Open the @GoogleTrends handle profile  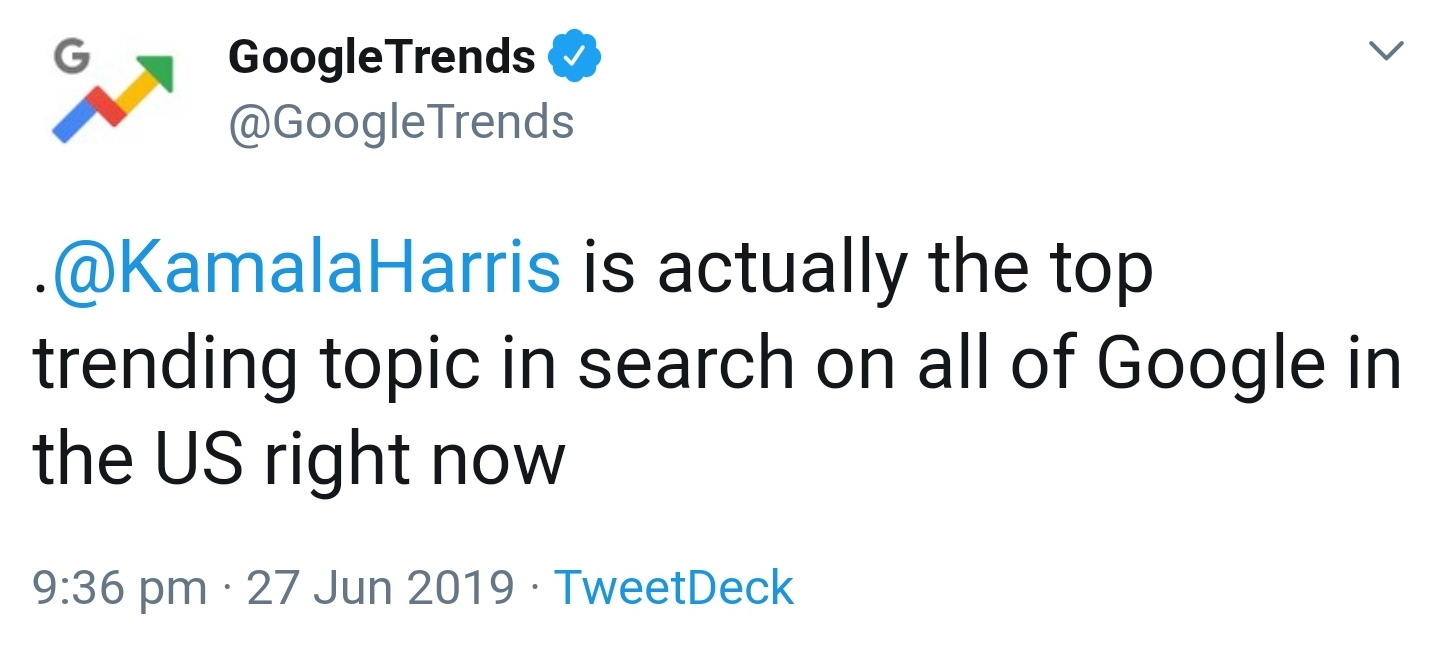tap(401, 123)
